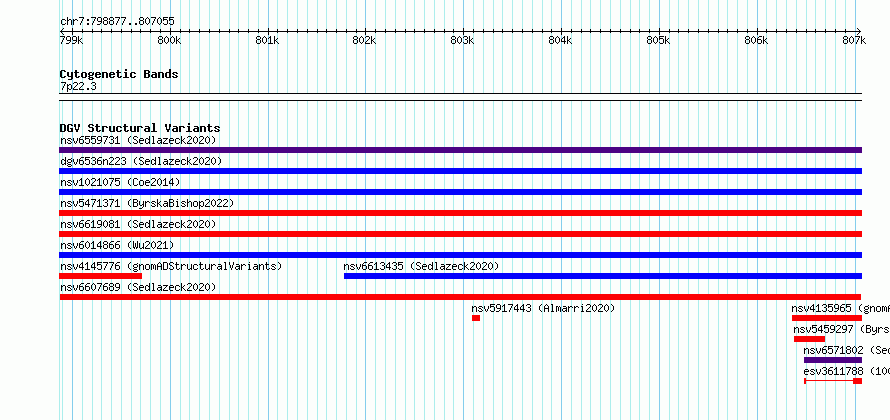
Task: Click the nsv1021075 (Coe2014) label
Action: 120,182
